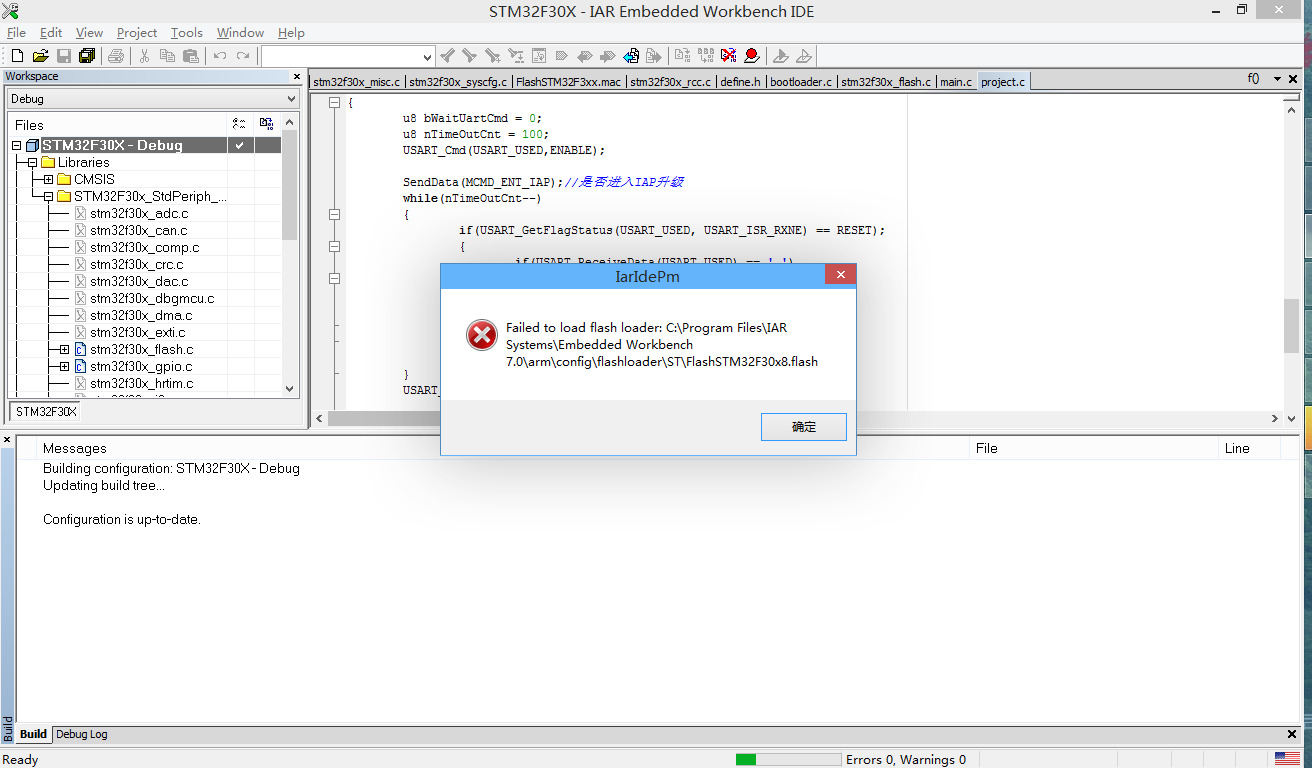Screen dimensions: 1312x768
Task: Expand the CMSIS folder
Action: pyautogui.click(x=48, y=179)
